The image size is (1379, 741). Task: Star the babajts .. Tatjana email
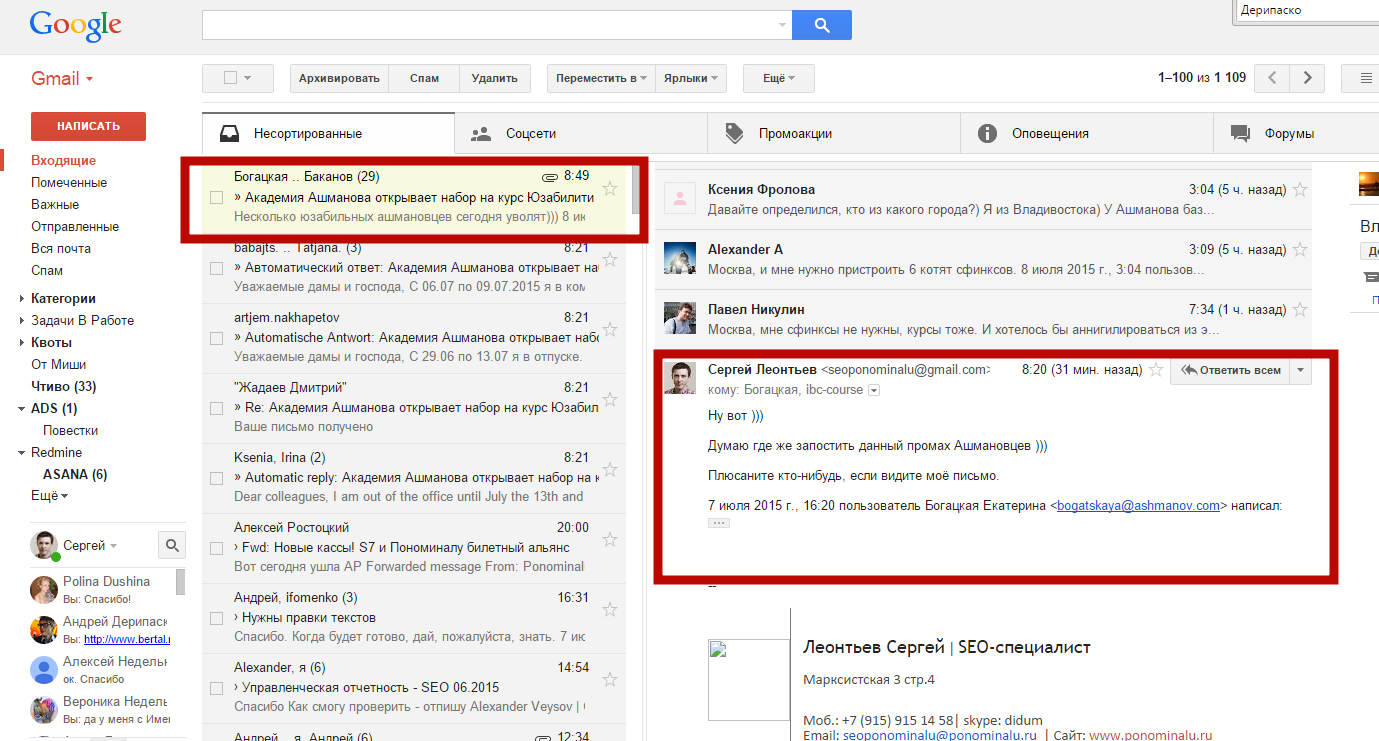610,260
